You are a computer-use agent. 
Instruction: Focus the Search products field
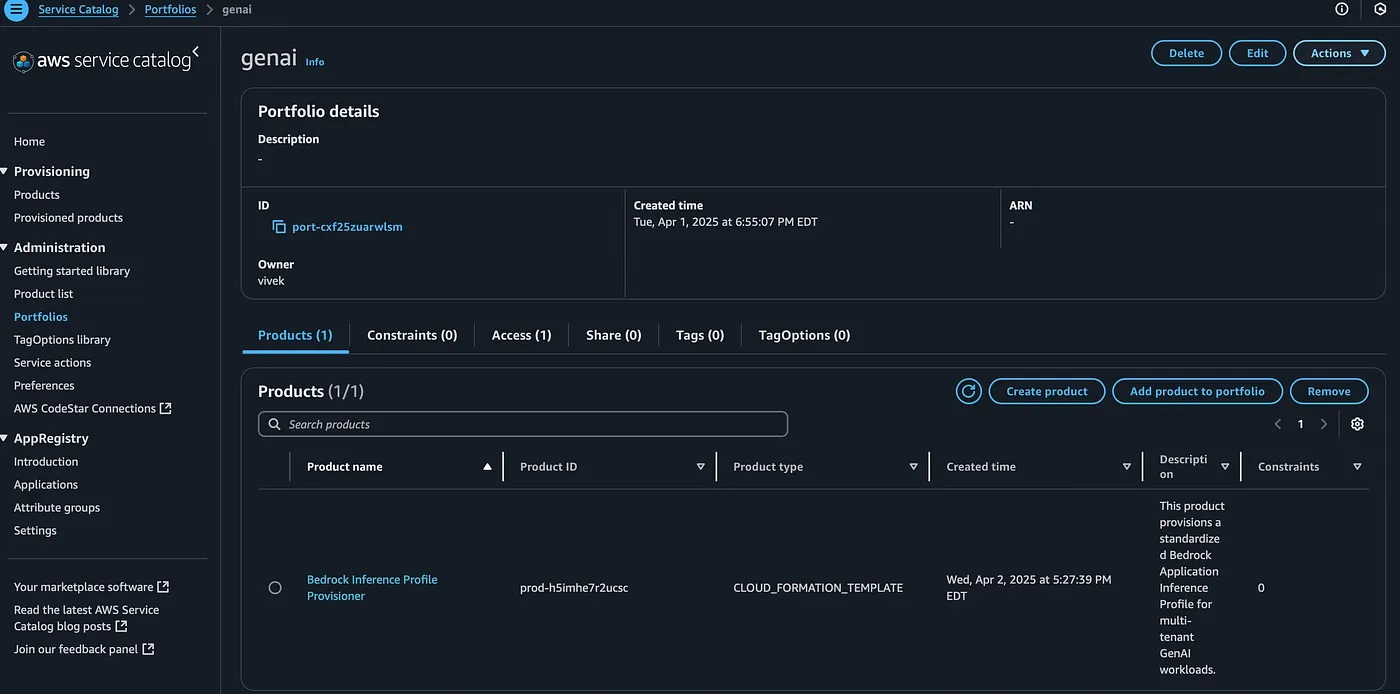523,424
